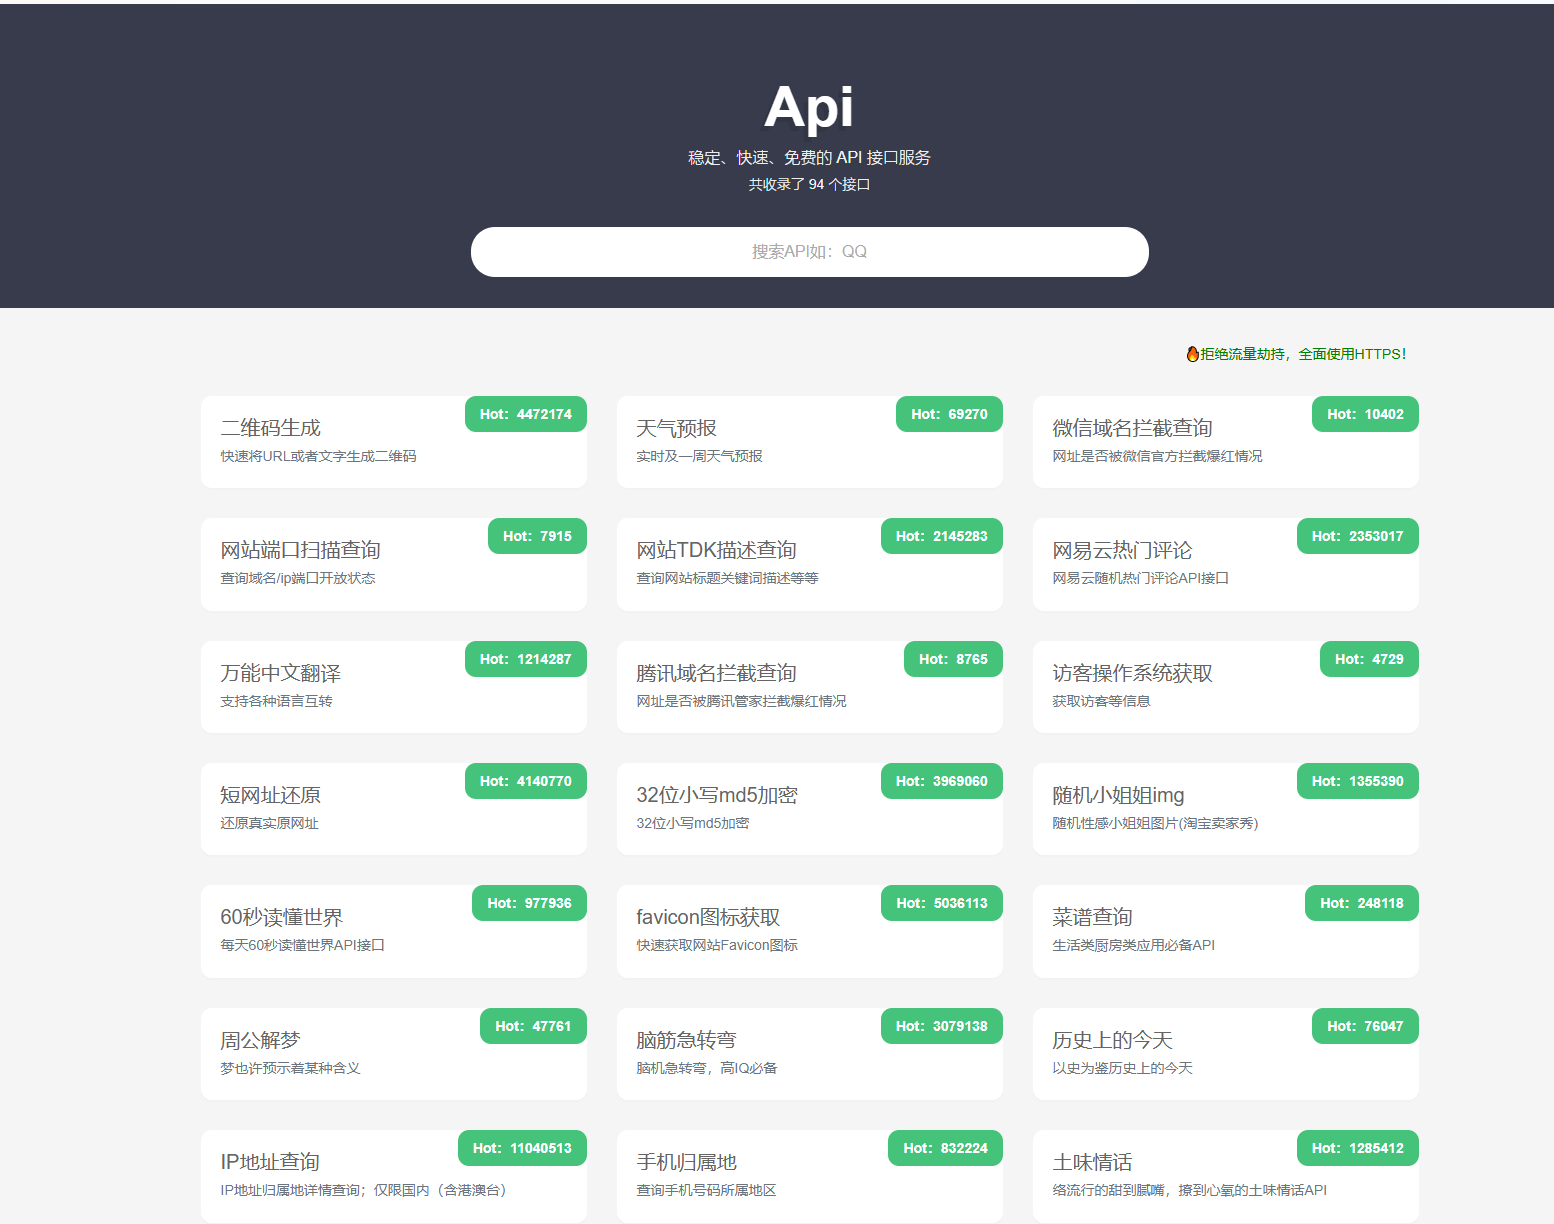Screen dimensions: 1554x1224
Task: Click the Api page heading
Action: [809, 107]
